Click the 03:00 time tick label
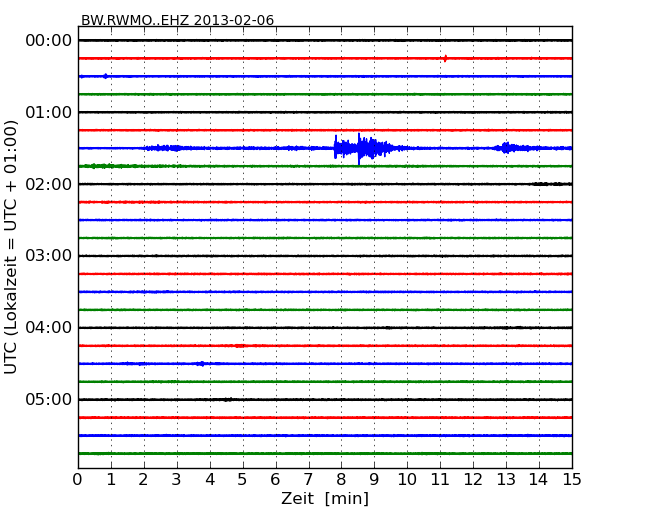 49,256
